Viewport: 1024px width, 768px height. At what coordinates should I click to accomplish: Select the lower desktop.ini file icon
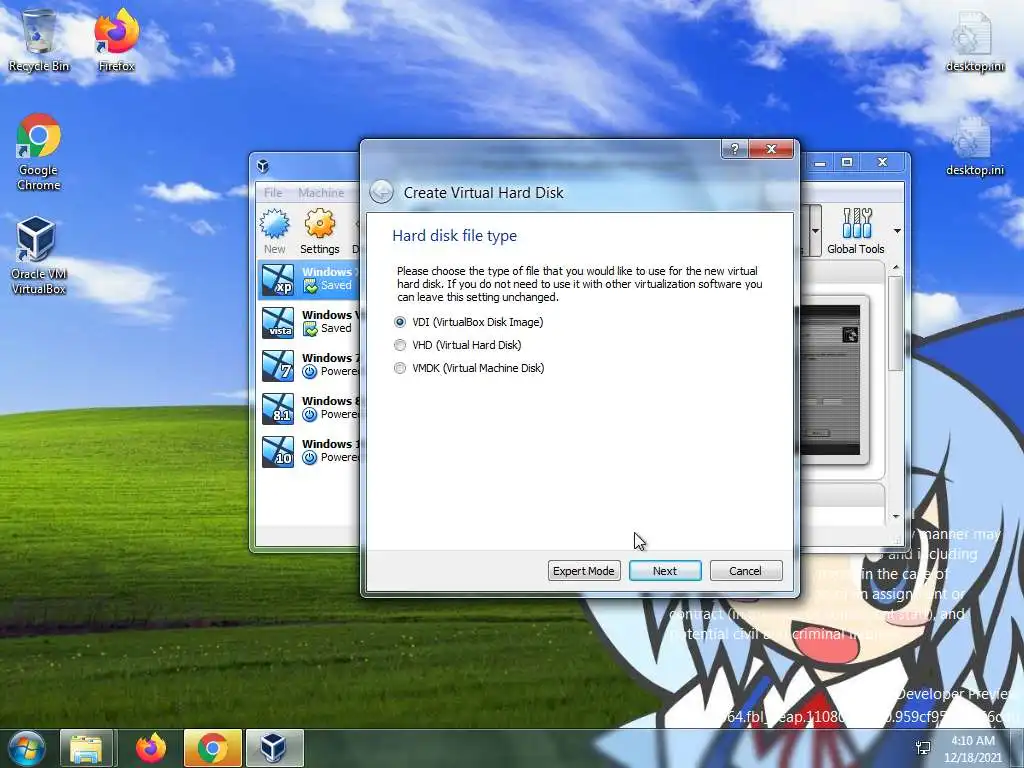pos(975,145)
